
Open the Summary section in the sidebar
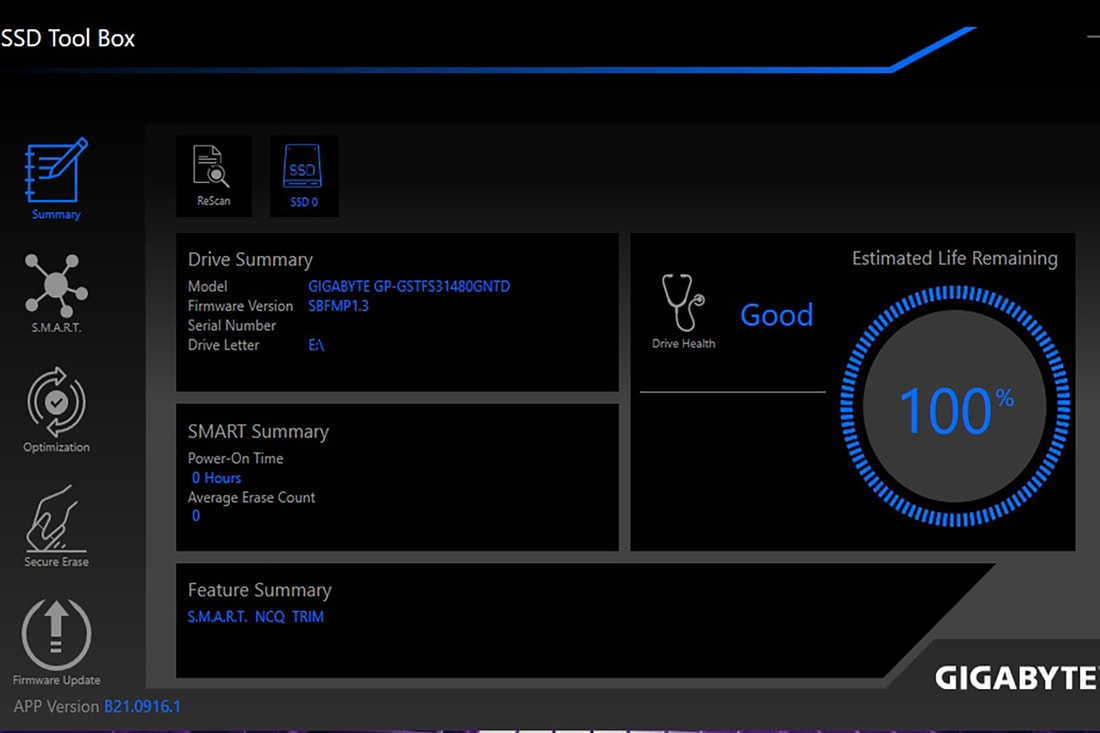(56, 180)
